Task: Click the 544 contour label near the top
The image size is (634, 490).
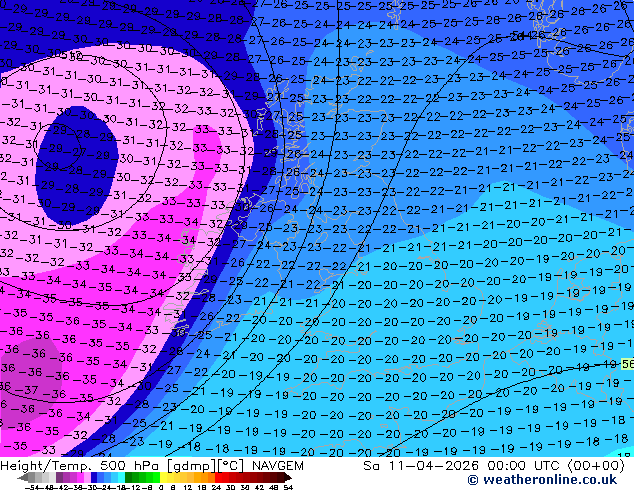Action: [x=518, y=35]
